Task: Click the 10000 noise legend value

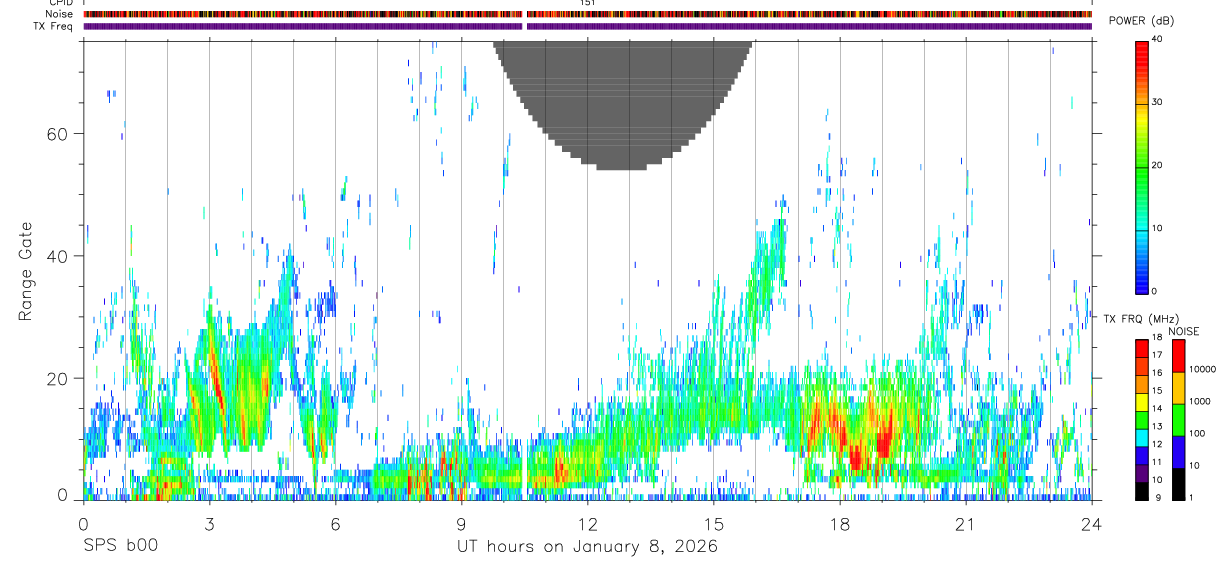Action: 1201,369
